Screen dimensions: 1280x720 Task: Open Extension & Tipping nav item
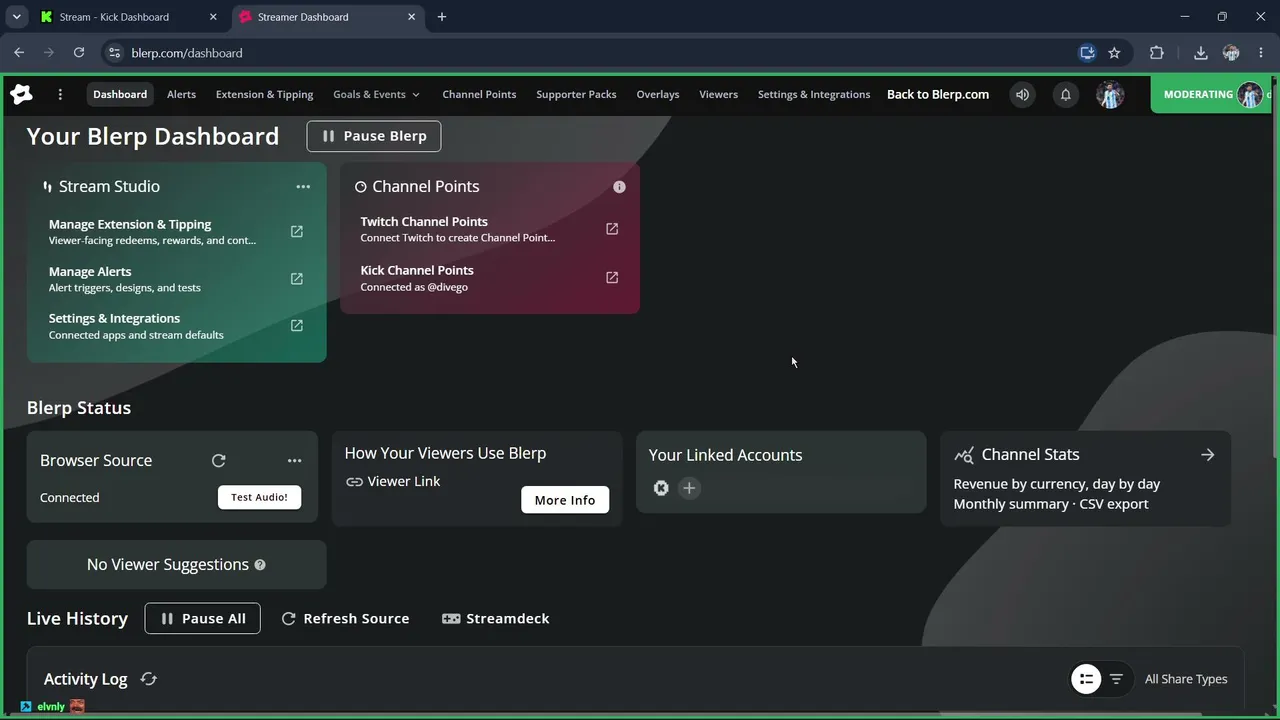point(265,94)
